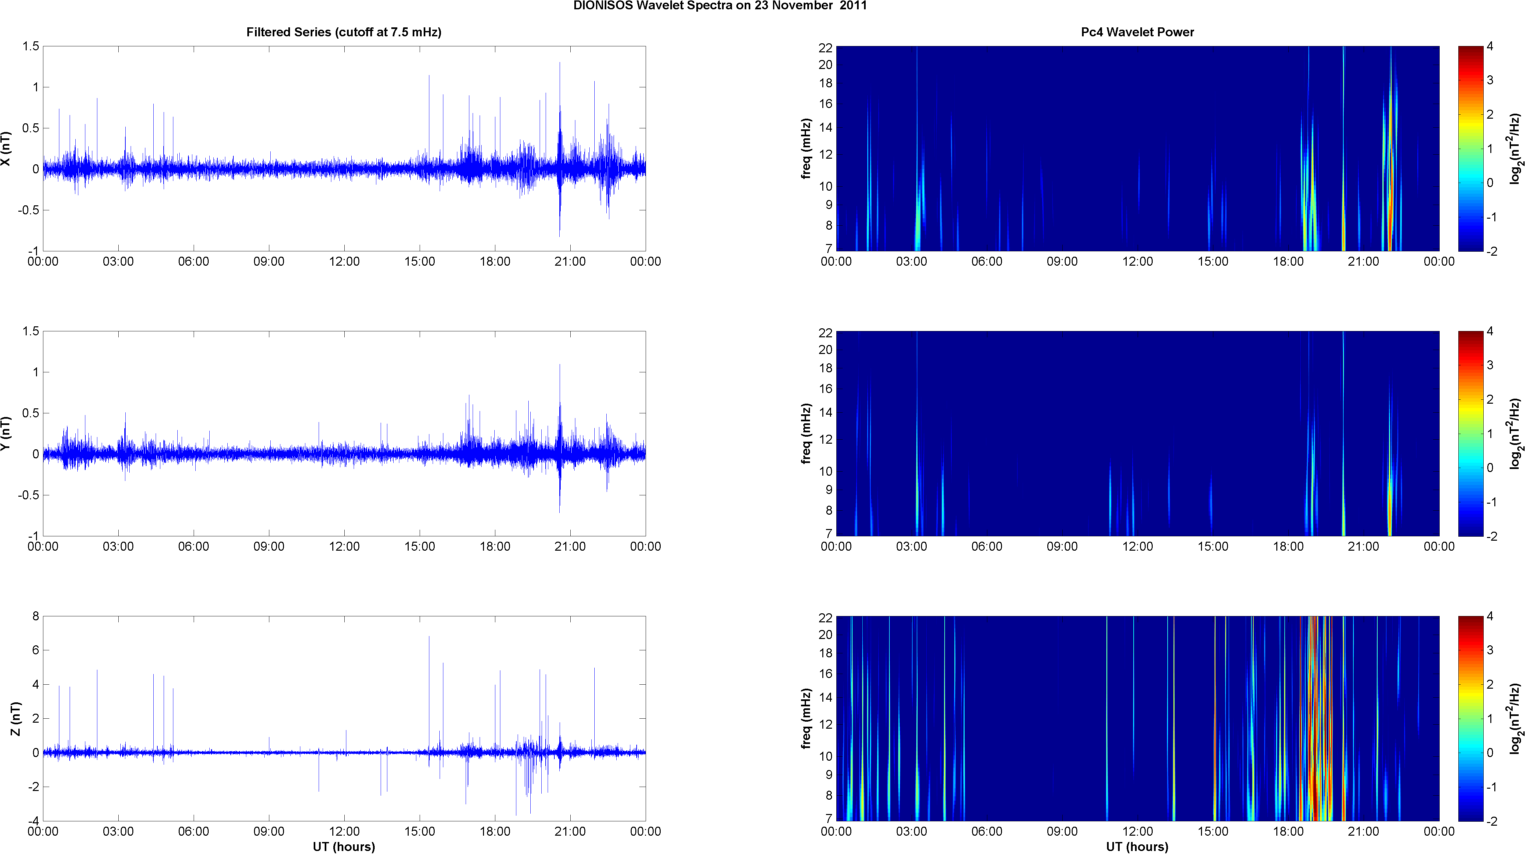Click 'log2(nT²/Hz)' label beside bottom colorbar
The height and width of the screenshot is (854, 1525).
pyautogui.click(x=1516, y=719)
